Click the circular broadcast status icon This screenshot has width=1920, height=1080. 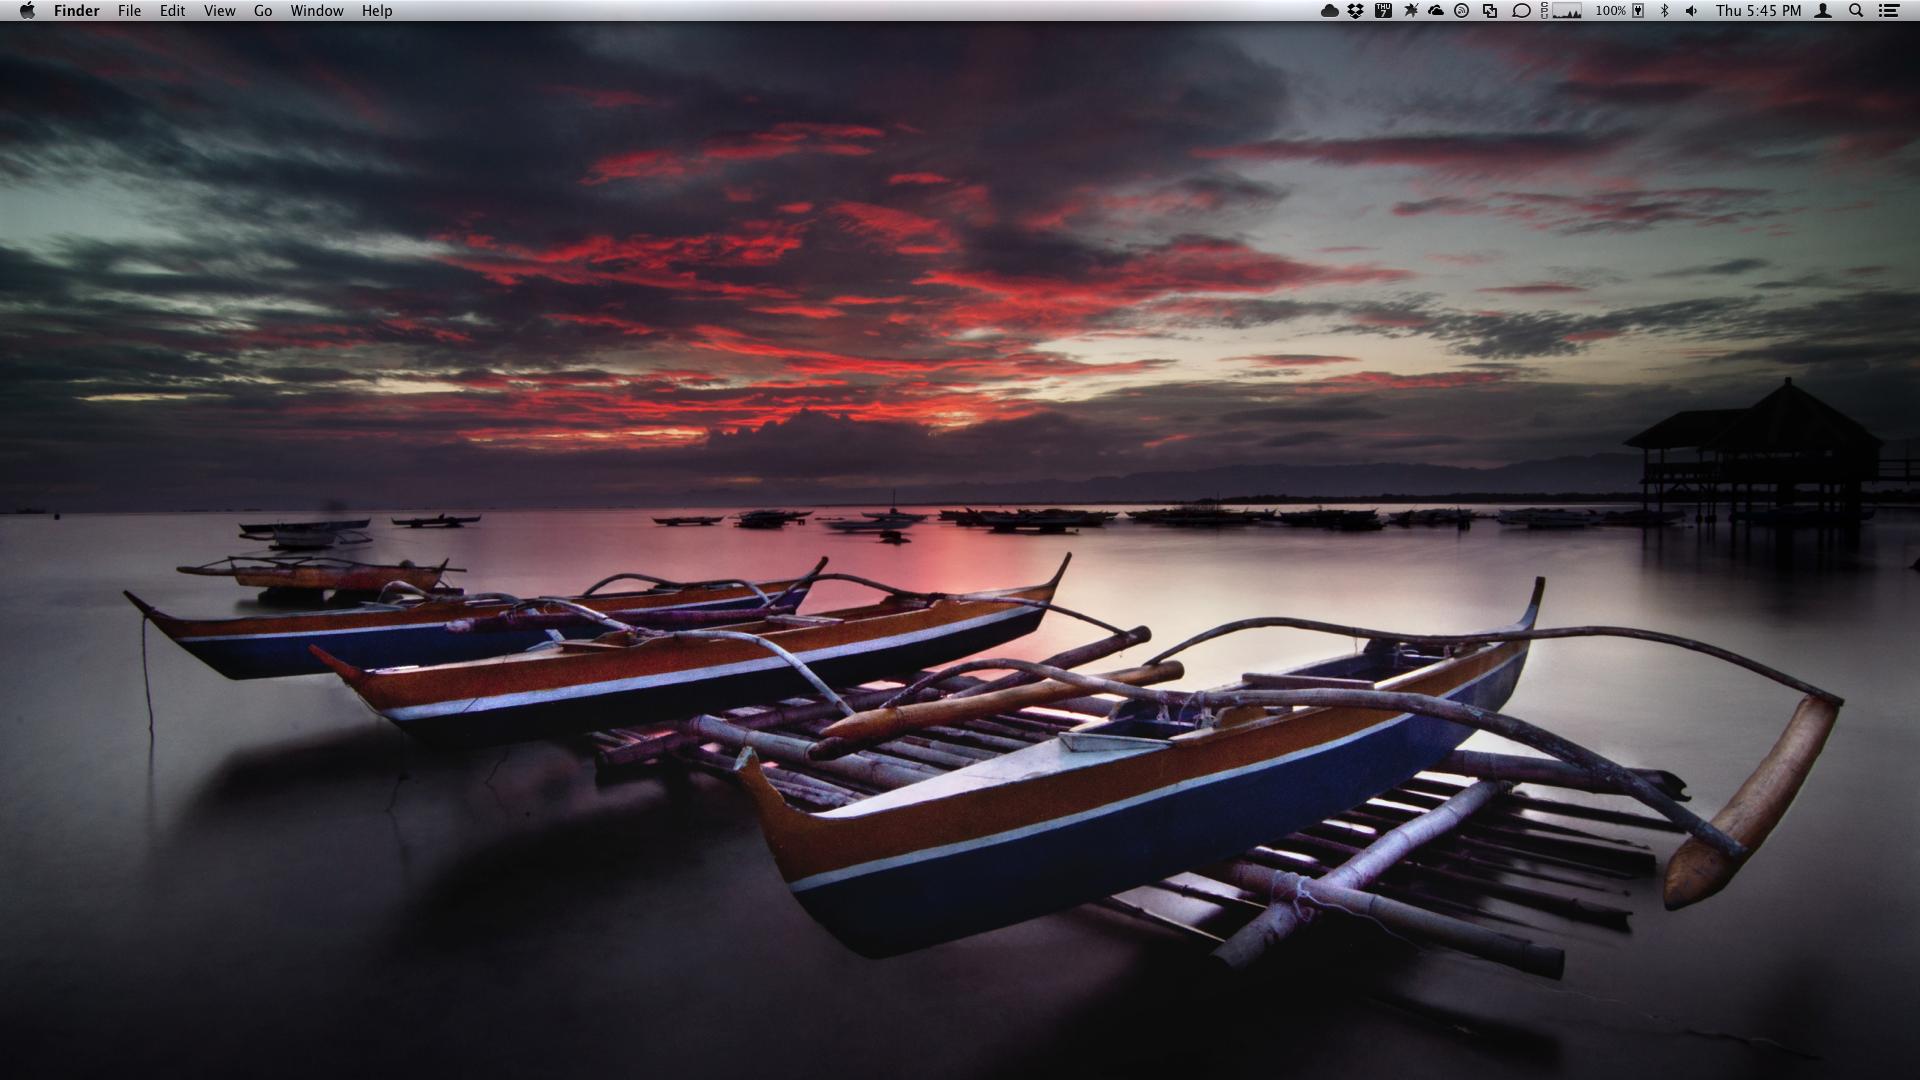(1462, 11)
